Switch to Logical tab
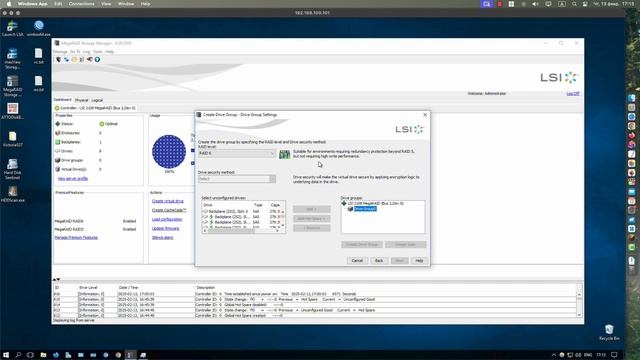This screenshot has width=640, height=360. click(97, 100)
